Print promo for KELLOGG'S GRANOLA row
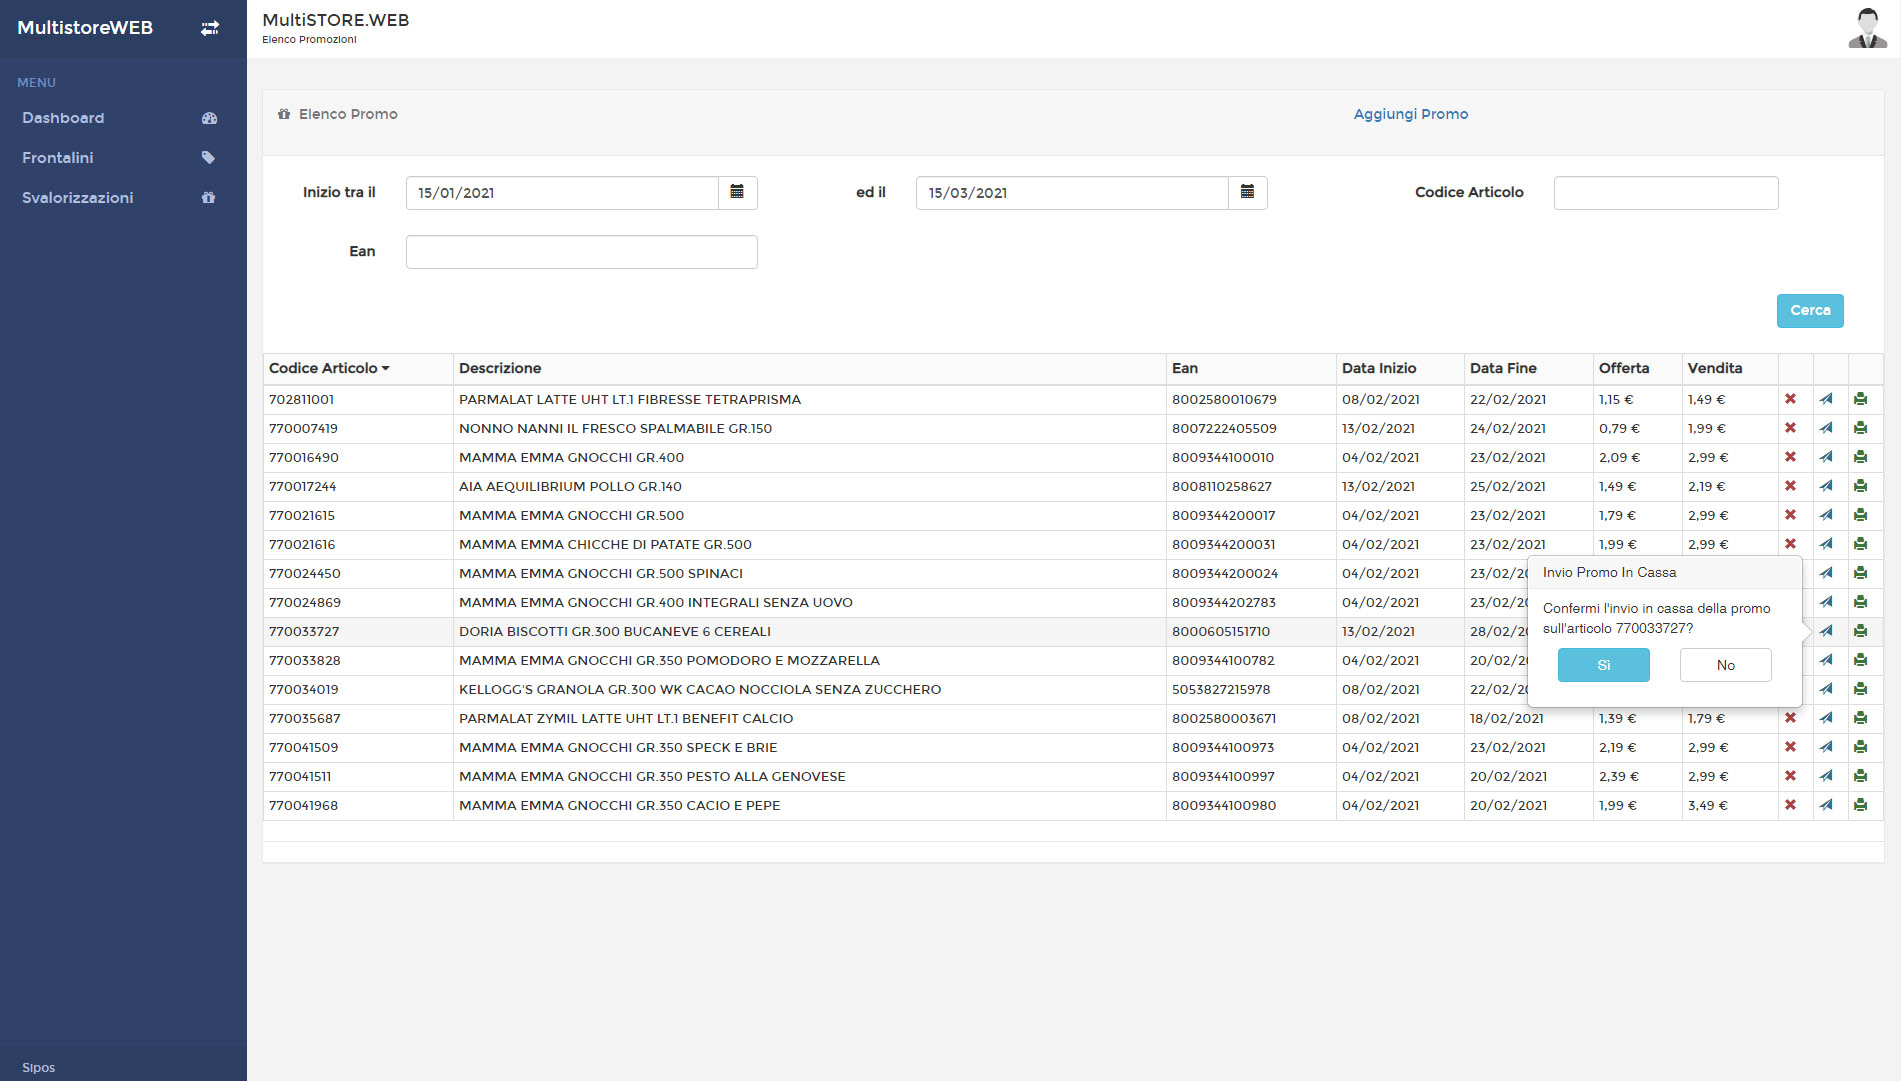Image resolution: width=1901 pixels, height=1081 pixels. (x=1860, y=689)
